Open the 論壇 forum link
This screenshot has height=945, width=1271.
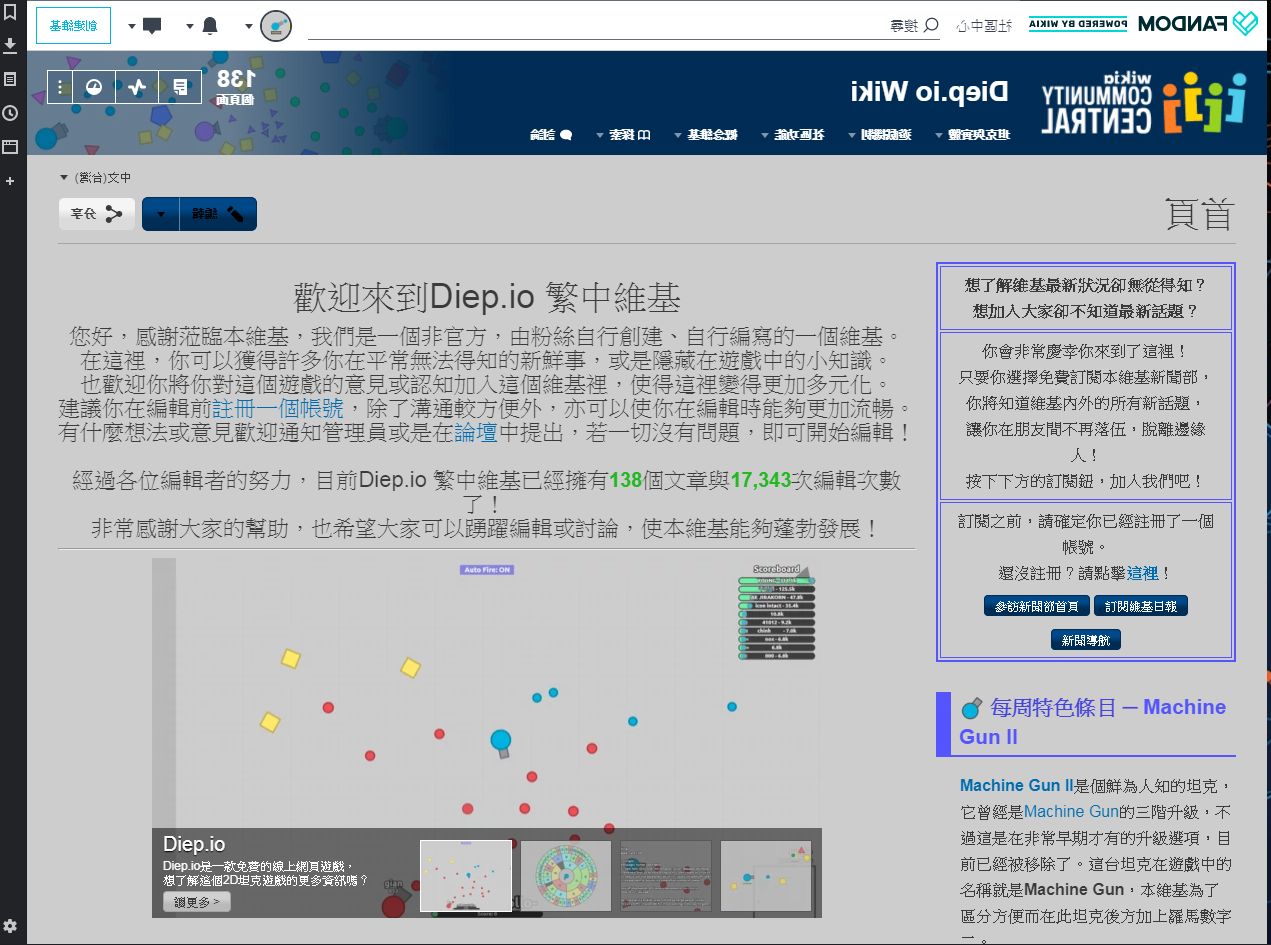476,433
